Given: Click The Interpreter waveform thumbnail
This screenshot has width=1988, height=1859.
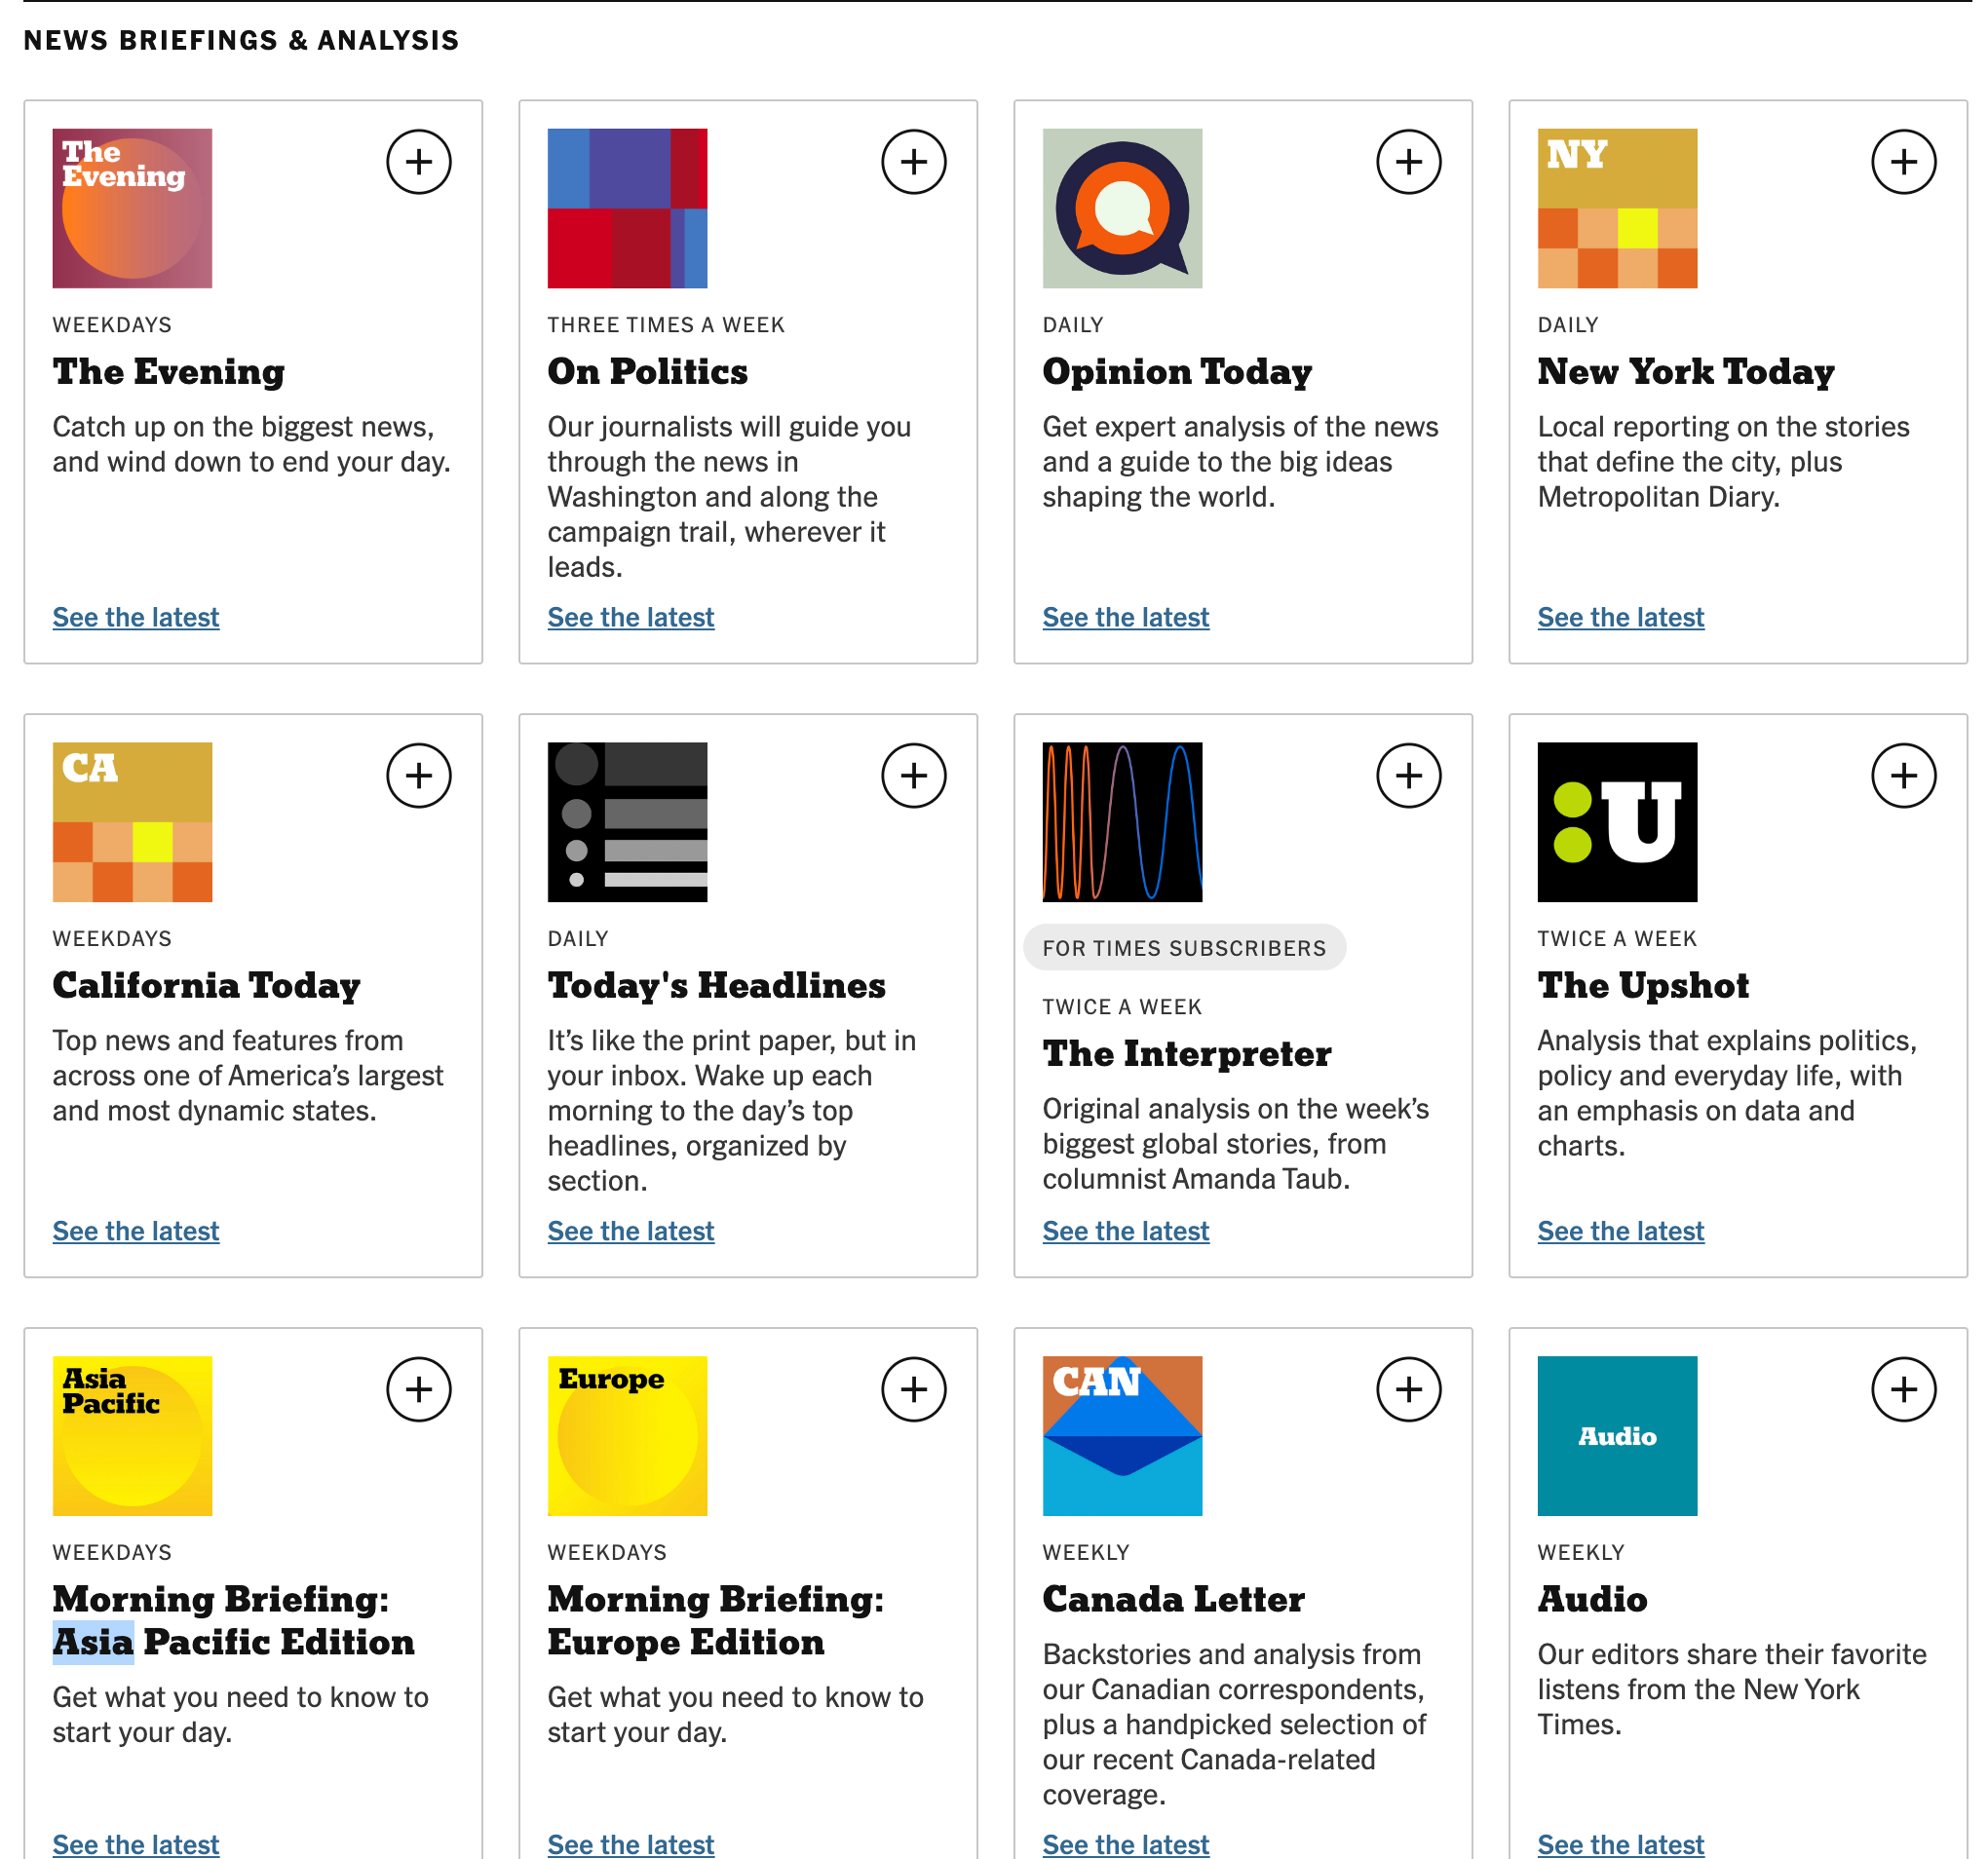Looking at the screenshot, I should click(1122, 822).
